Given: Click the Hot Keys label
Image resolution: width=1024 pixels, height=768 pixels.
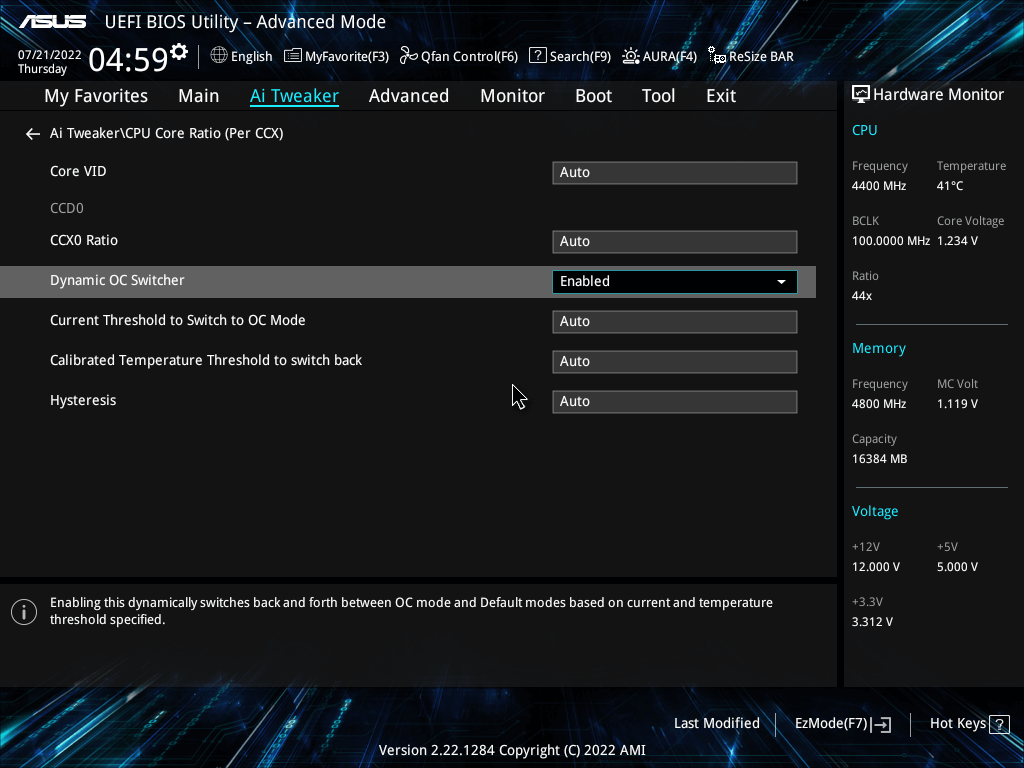Looking at the screenshot, I should click(958, 724).
